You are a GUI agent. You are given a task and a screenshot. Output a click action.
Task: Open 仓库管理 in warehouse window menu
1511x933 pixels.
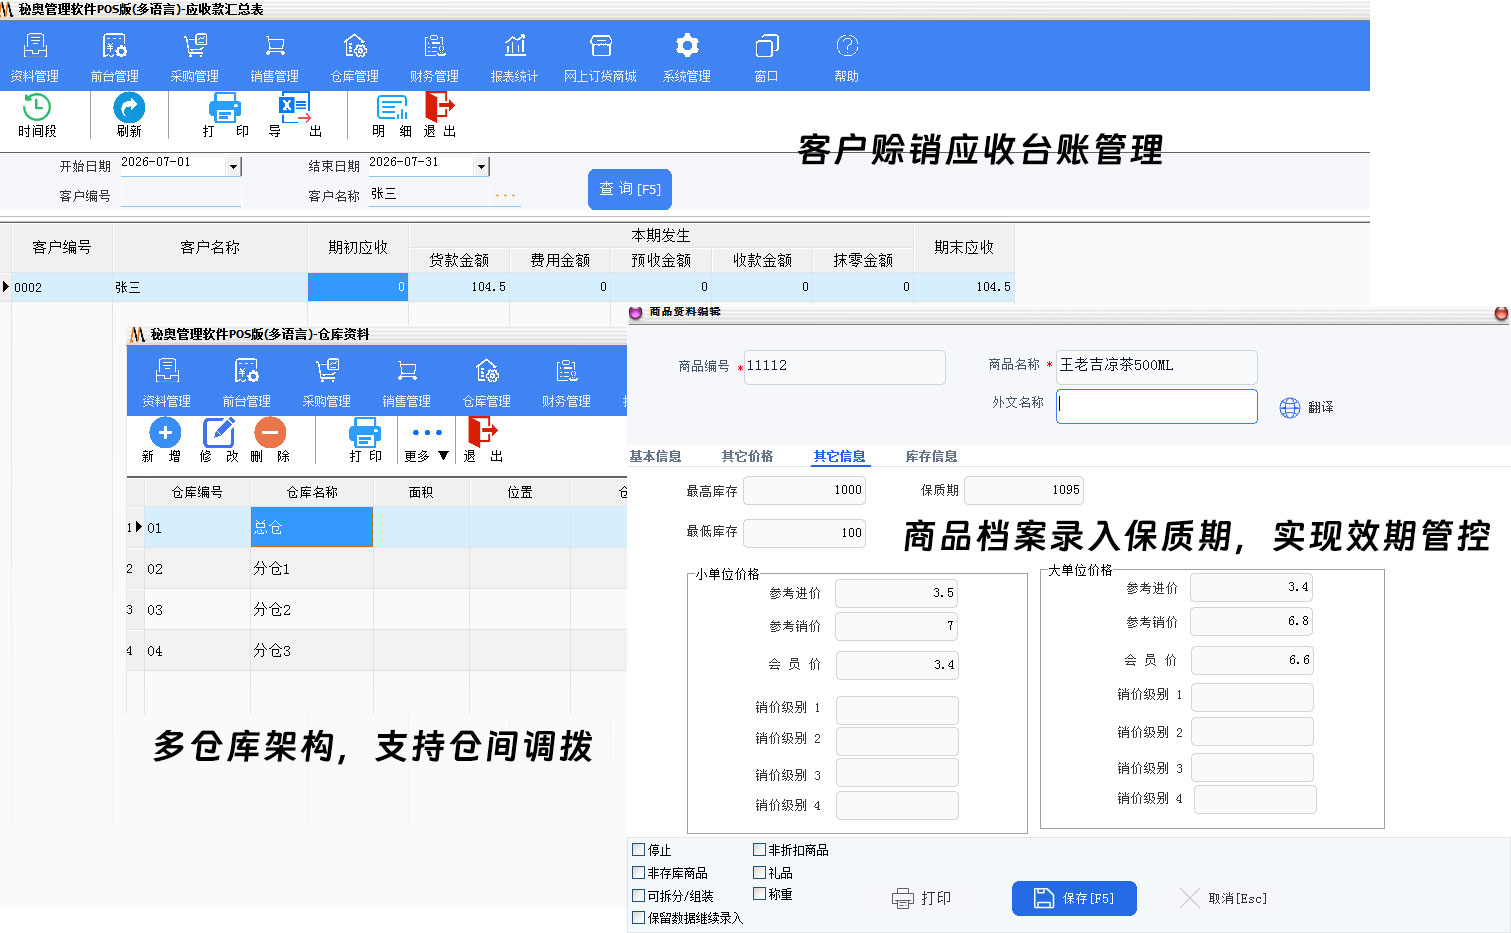487,383
